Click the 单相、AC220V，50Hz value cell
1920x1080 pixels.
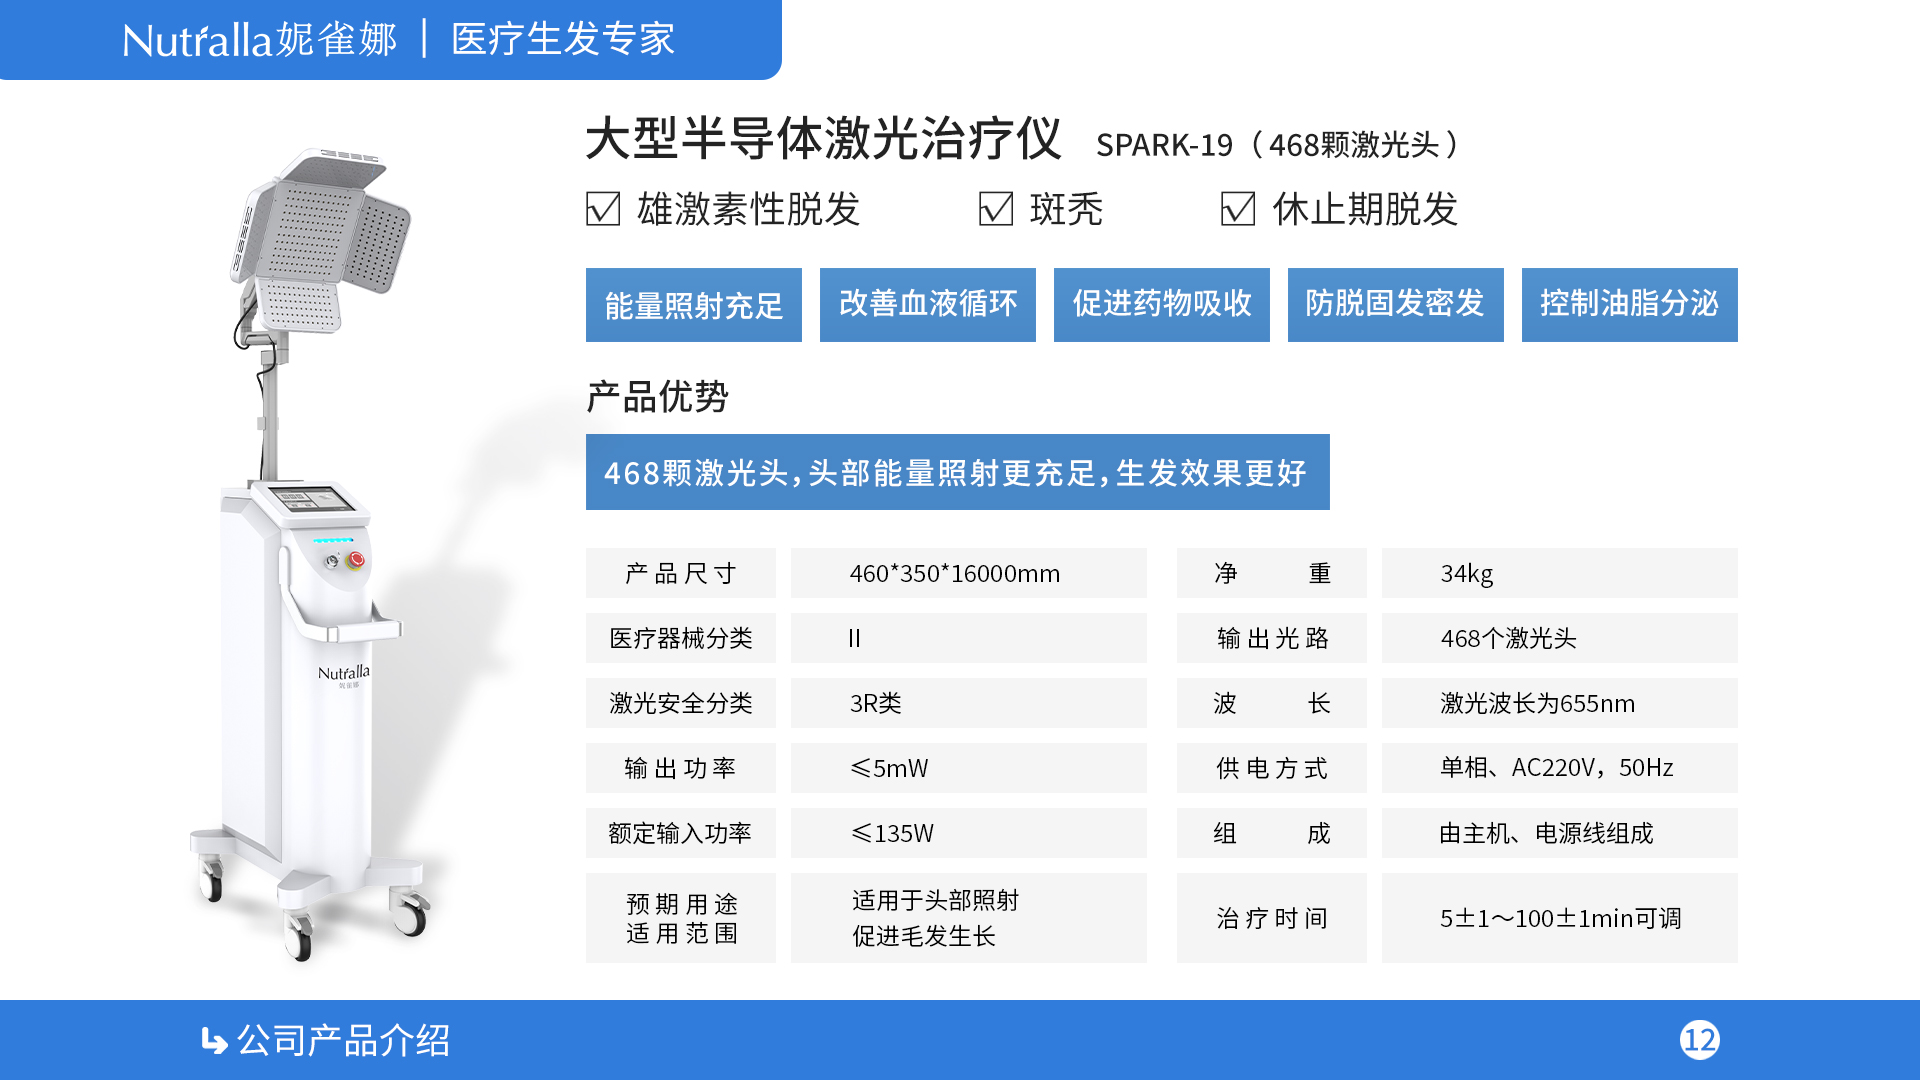[1560, 768]
